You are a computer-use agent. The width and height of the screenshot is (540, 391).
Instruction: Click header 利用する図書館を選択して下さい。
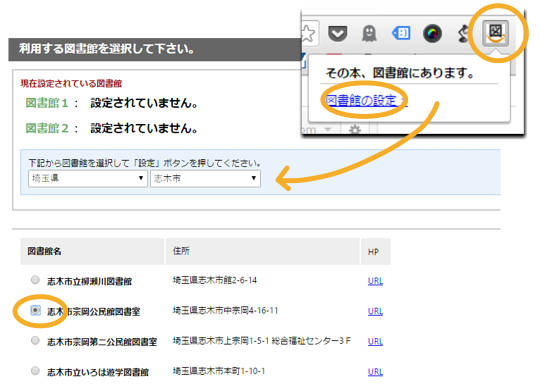pos(107,49)
